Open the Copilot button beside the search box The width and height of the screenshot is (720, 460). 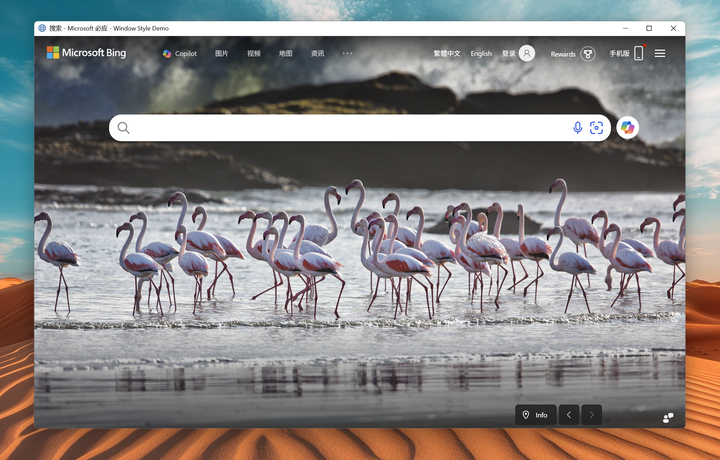(627, 128)
